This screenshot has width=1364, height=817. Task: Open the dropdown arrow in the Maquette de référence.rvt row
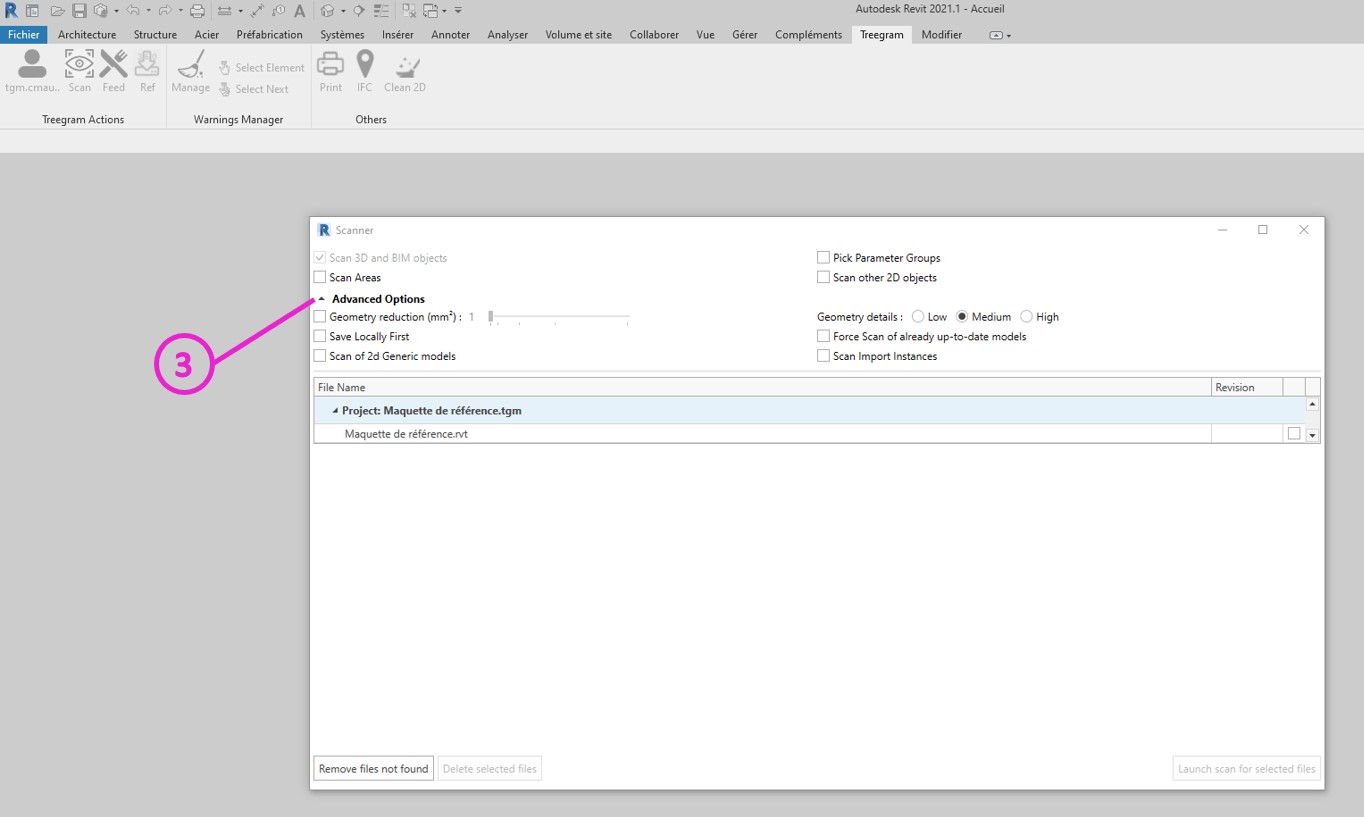click(1312, 436)
